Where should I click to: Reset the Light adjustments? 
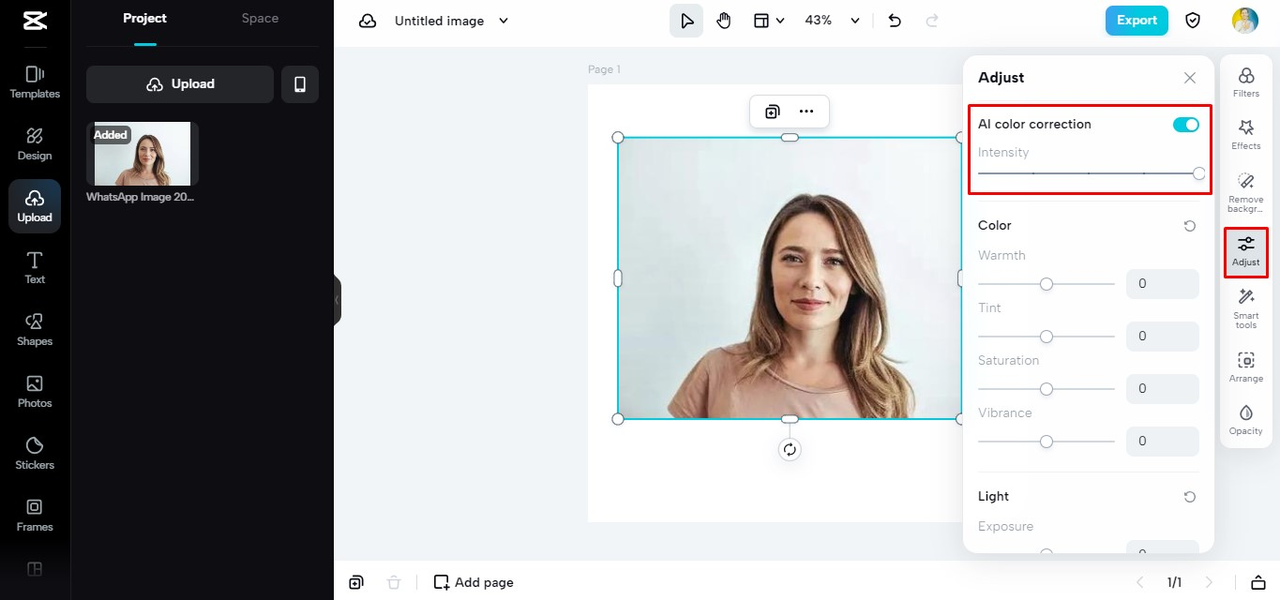click(x=1190, y=497)
